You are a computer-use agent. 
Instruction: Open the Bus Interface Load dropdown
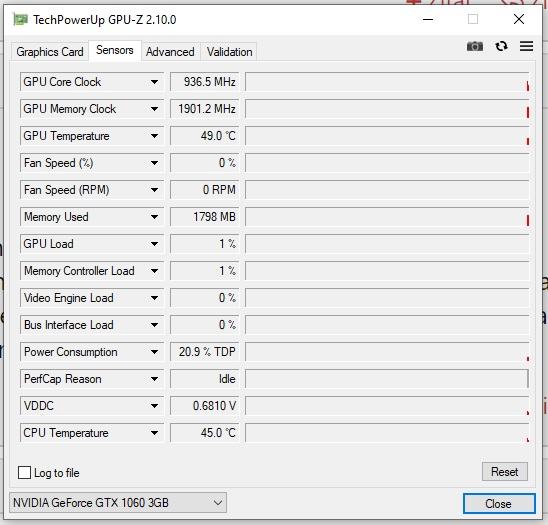(92, 325)
